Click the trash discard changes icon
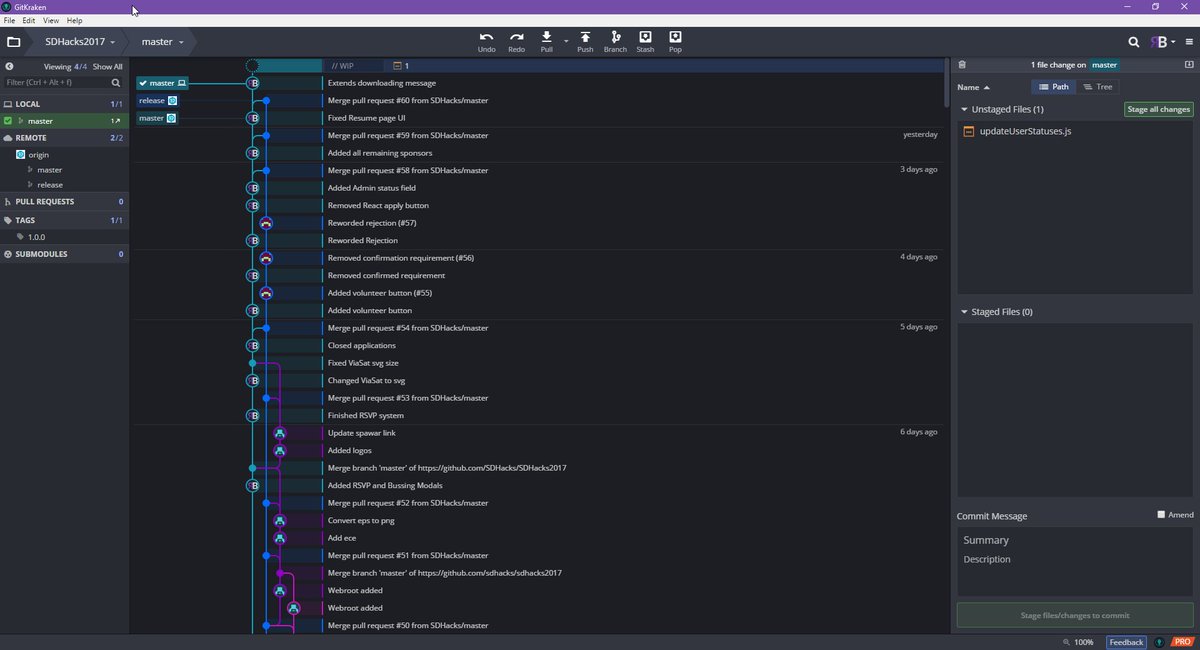This screenshot has height=650, width=1200. [x=962, y=65]
